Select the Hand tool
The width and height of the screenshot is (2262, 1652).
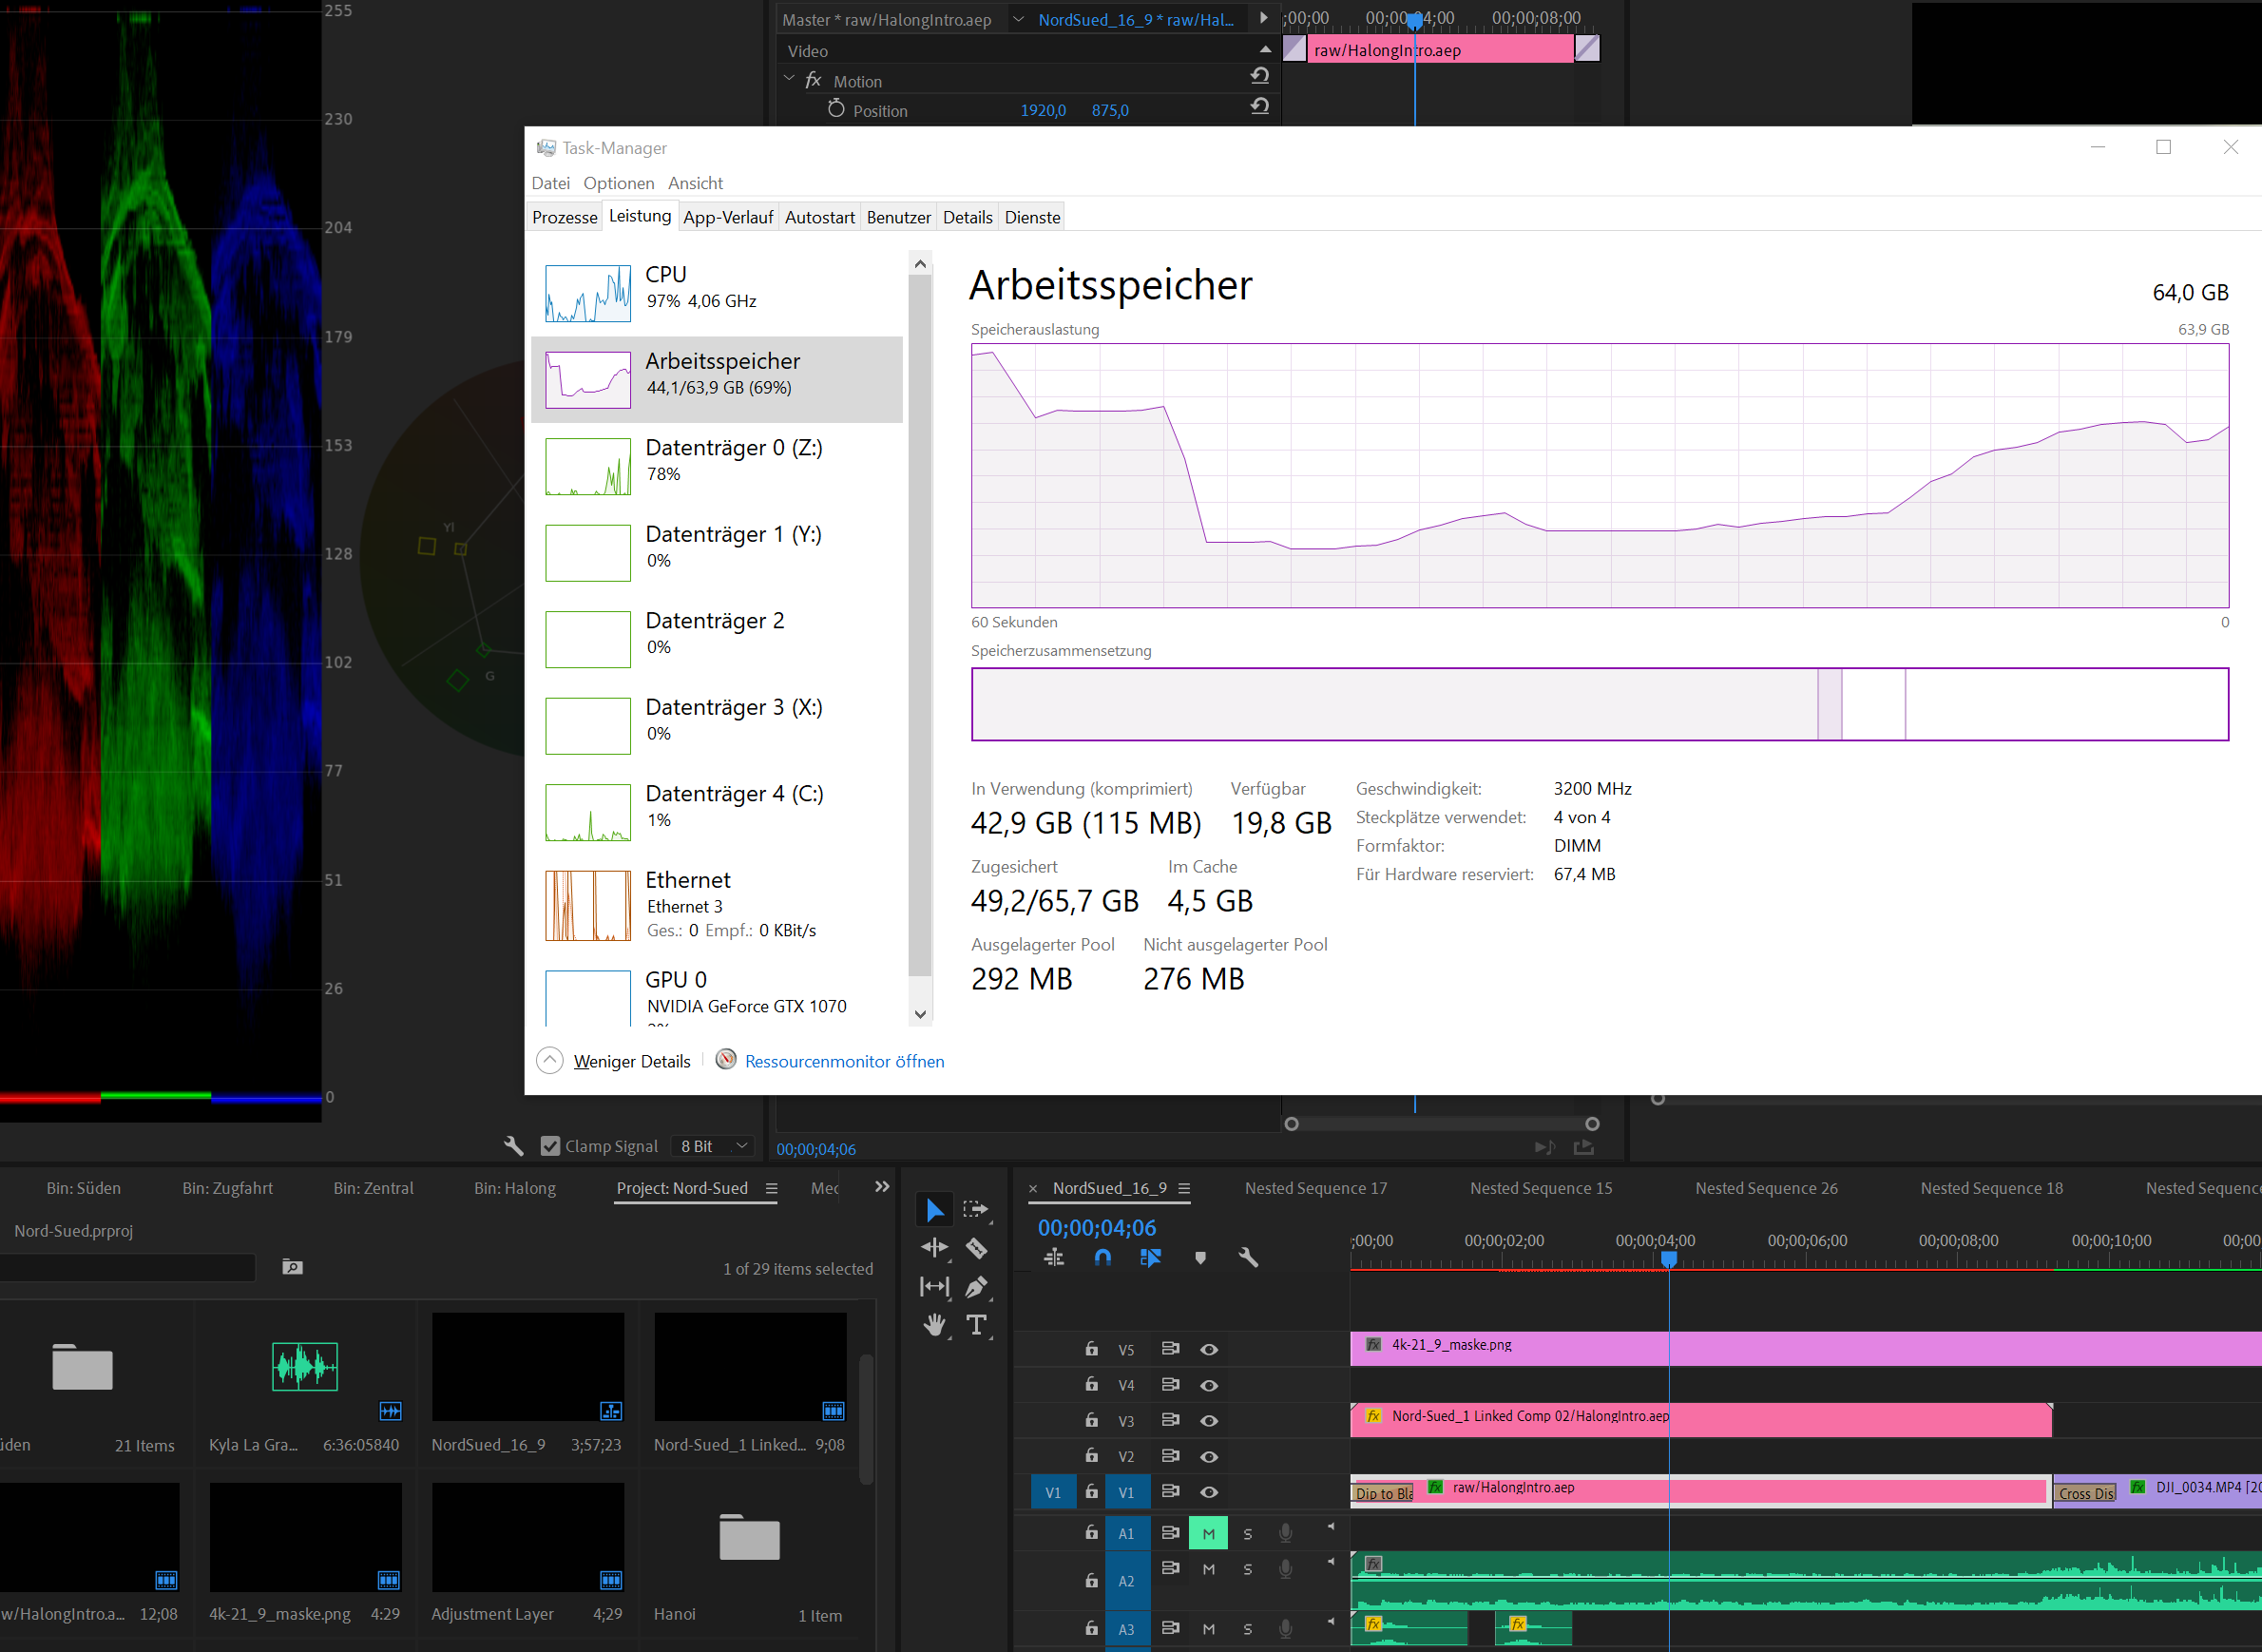tap(934, 1325)
